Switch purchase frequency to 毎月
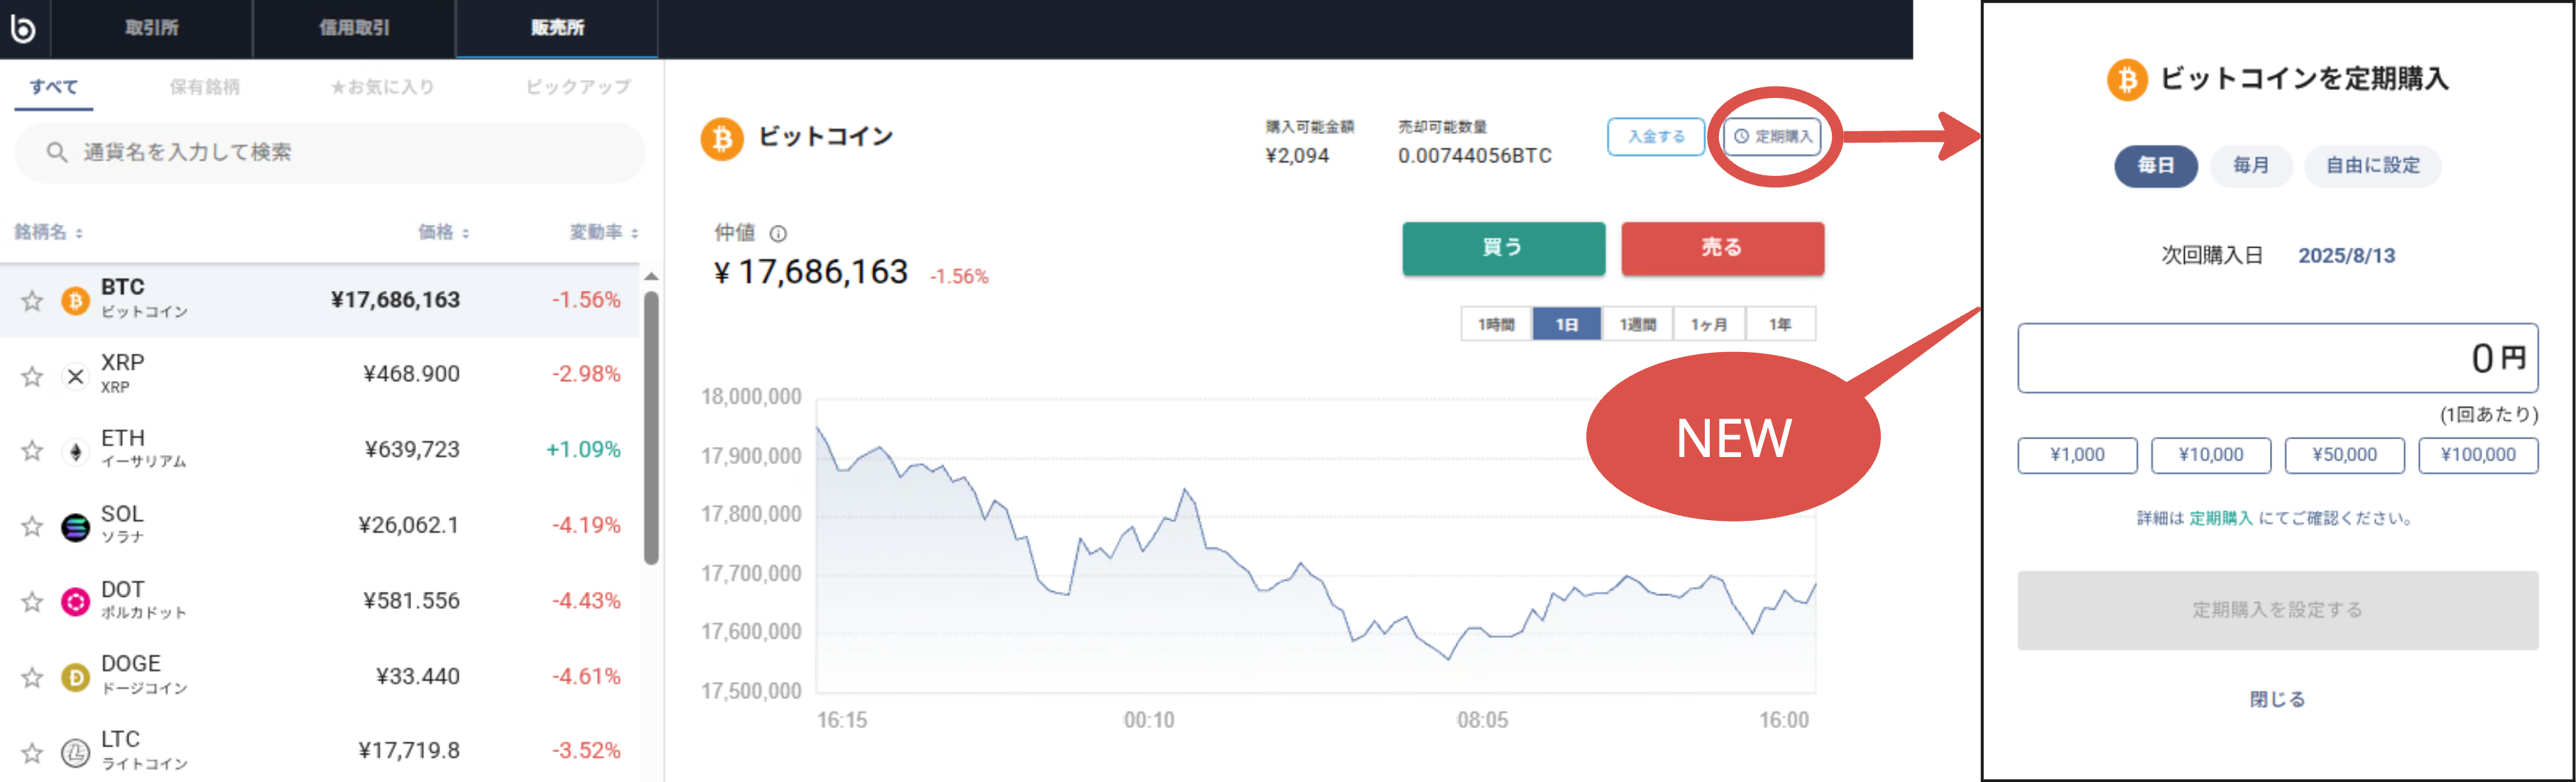Image resolution: width=2576 pixels, height=782 pixels. tap(2251, 166)
